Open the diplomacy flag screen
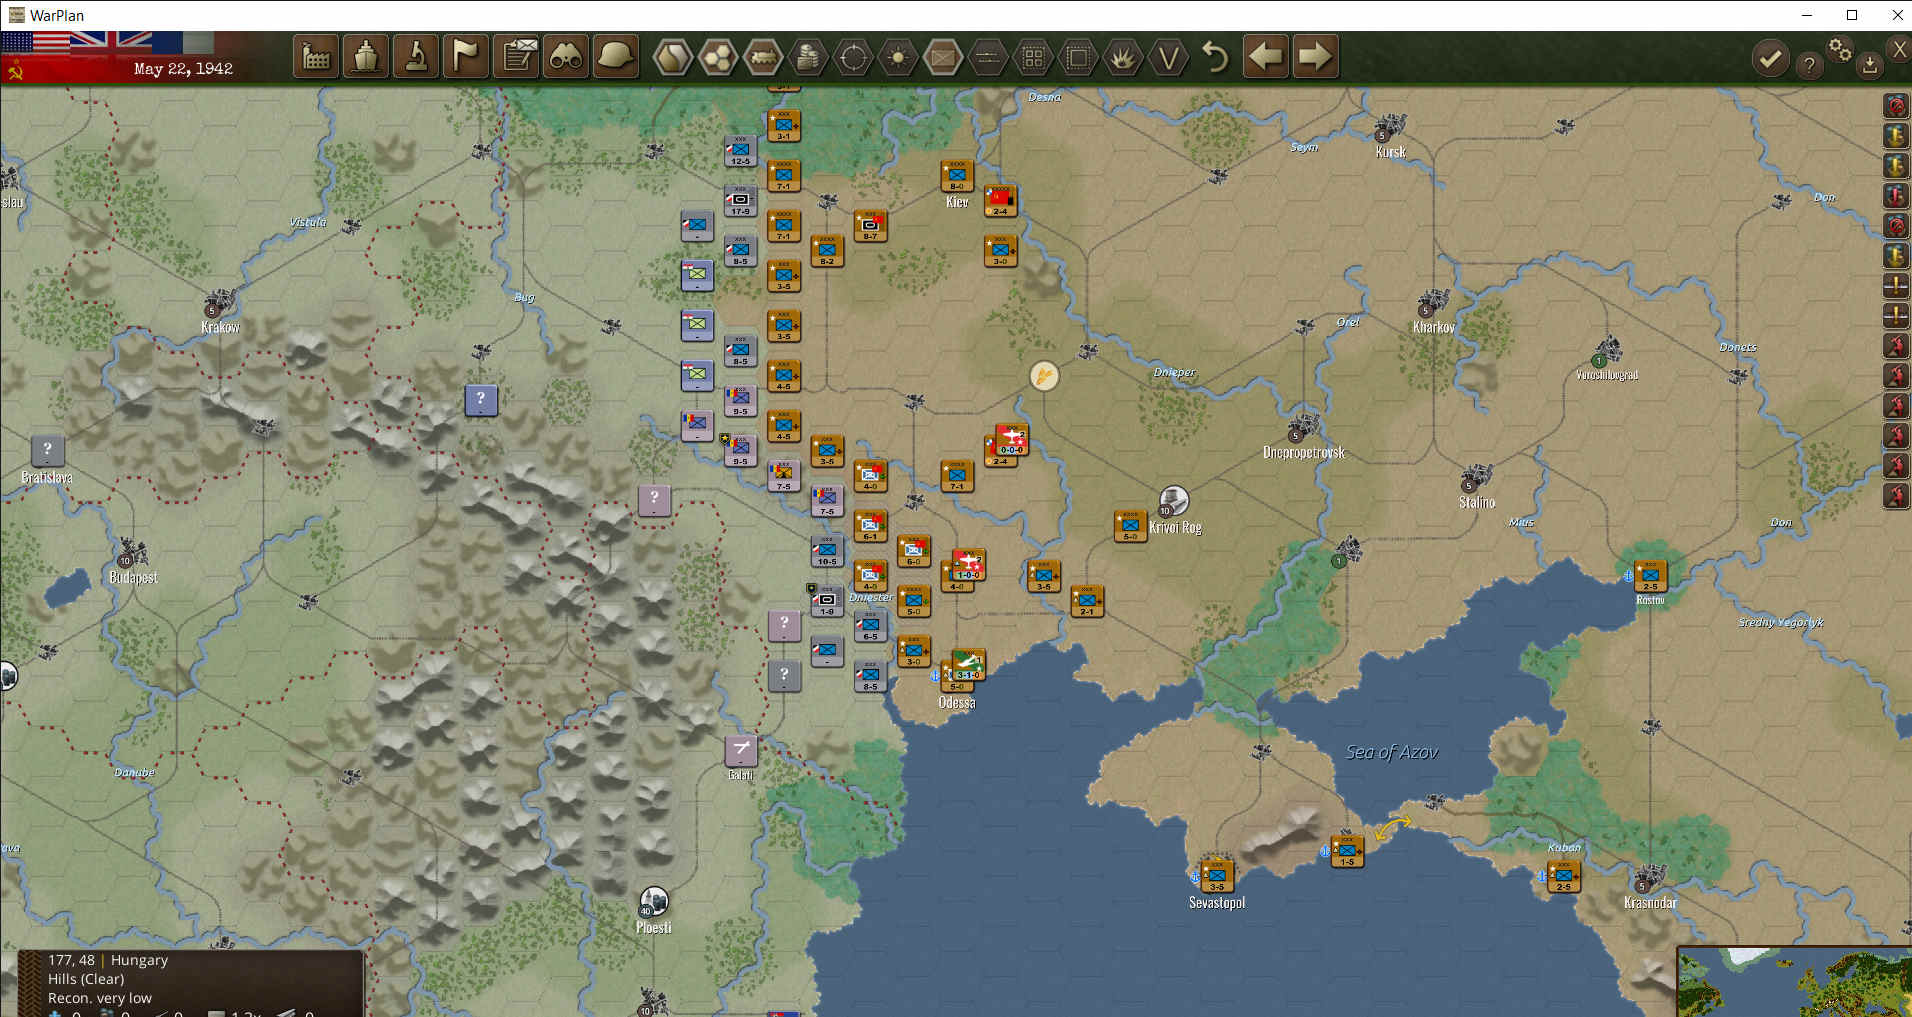The height and width of the screenshot is (1017, 1912). (x=466, y=57)
